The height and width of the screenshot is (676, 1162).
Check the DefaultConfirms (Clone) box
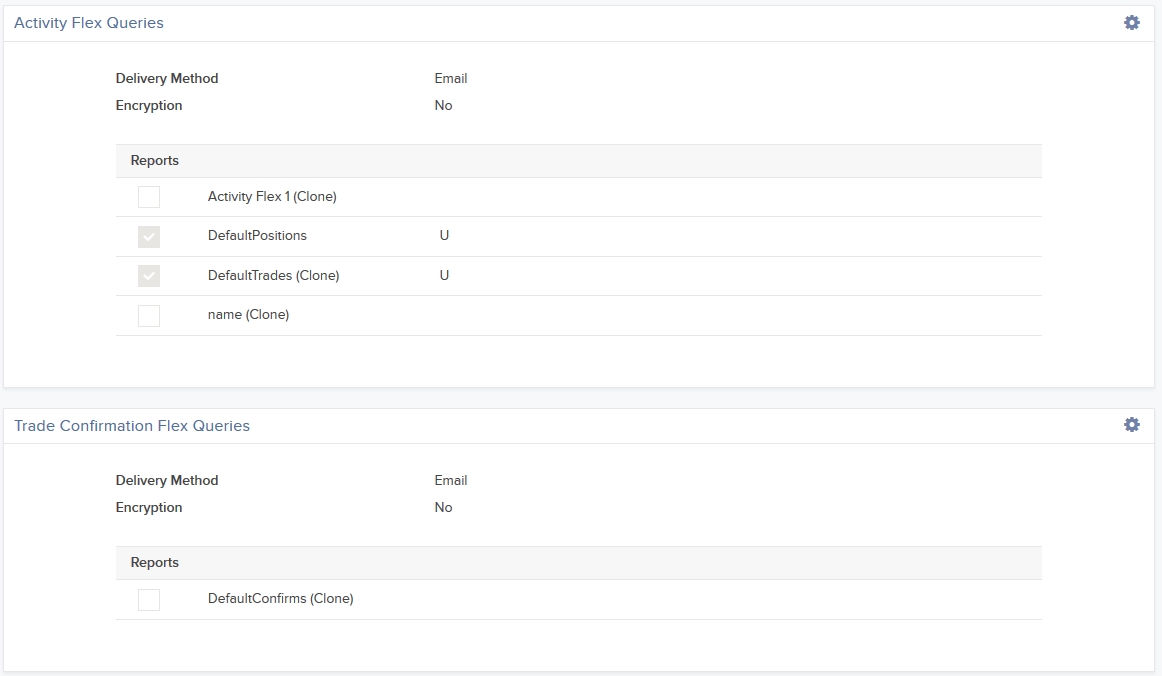[149, 599]
